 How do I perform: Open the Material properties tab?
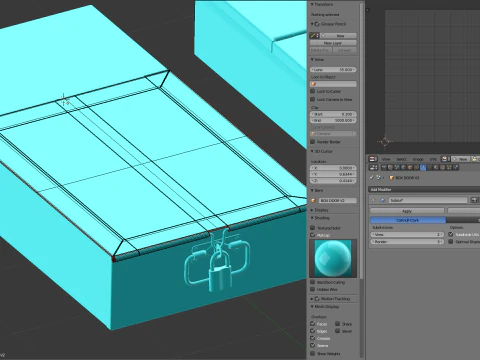point(436,167)
